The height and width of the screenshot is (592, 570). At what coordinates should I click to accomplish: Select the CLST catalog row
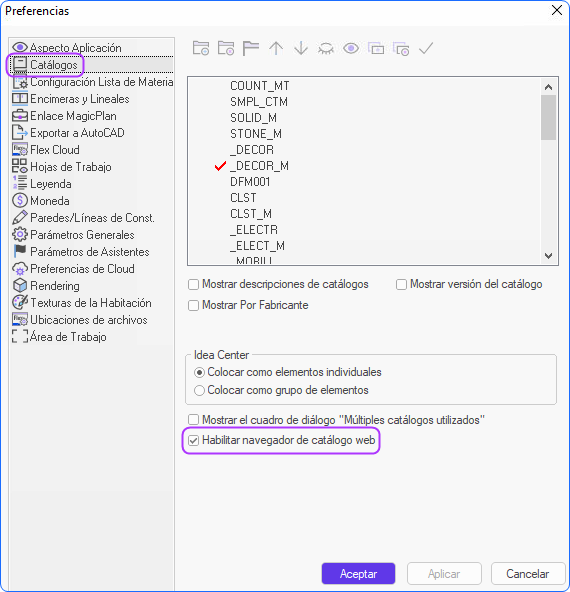coord(243,197)
